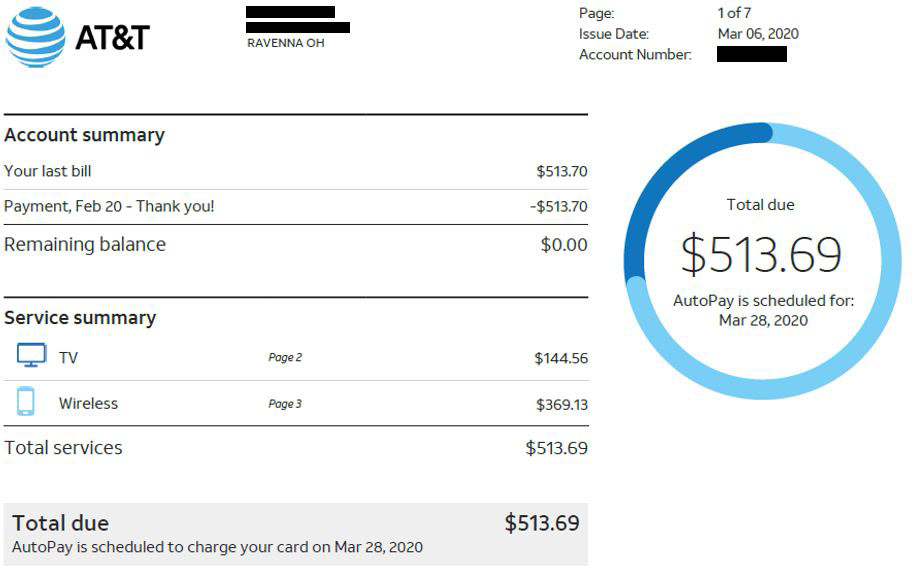Click the Total due gray banner
Image resolution: width=915 pixels, height=580 pixels.
[296, 534]
